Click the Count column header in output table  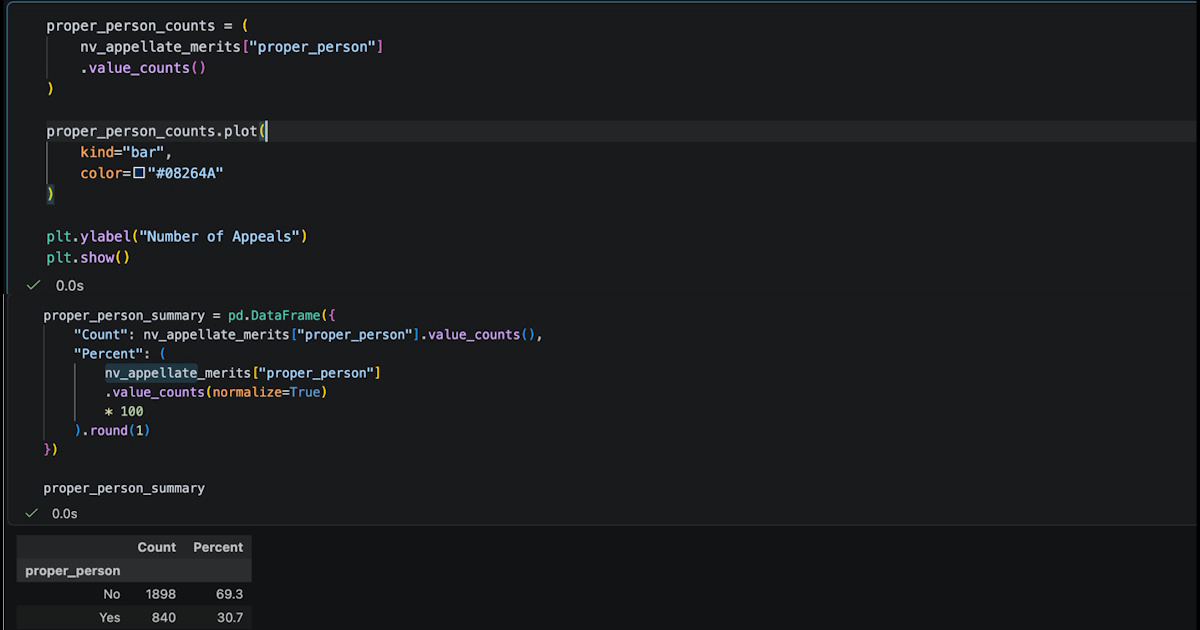[157, 547]
